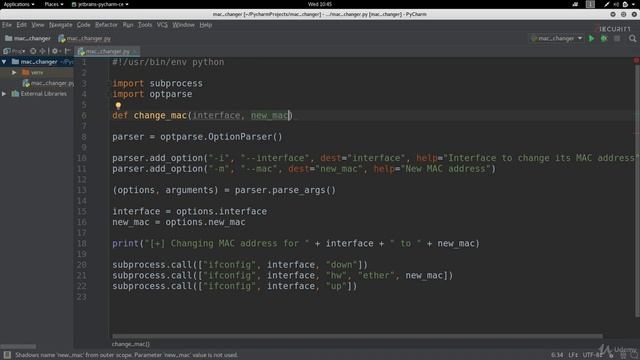
Task: Click the intention lightbulb on line 5
Action: 118,106
